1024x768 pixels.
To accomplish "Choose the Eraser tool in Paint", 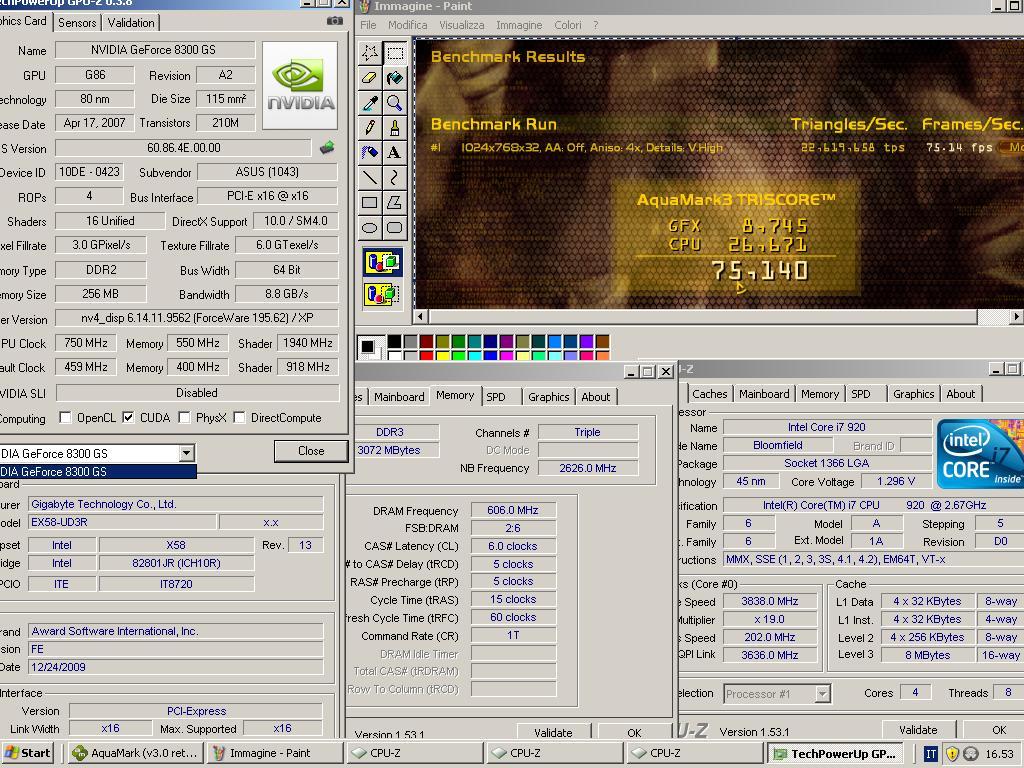I will [x=370, y=78].
